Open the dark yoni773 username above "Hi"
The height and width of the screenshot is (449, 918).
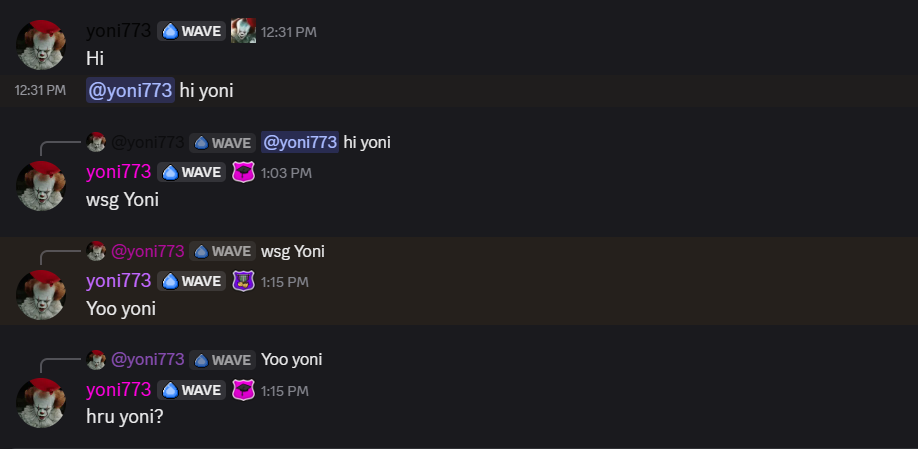[118, 30]
